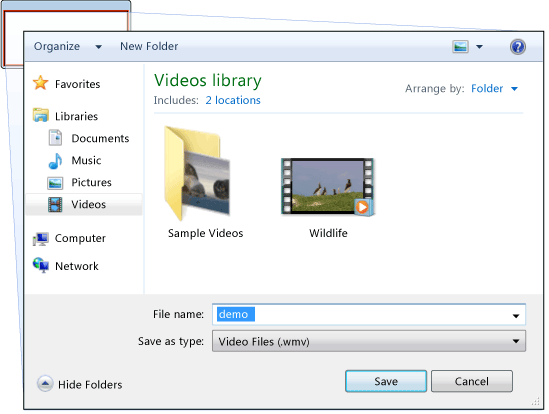Open the 2 locations link

click(233, 100)
